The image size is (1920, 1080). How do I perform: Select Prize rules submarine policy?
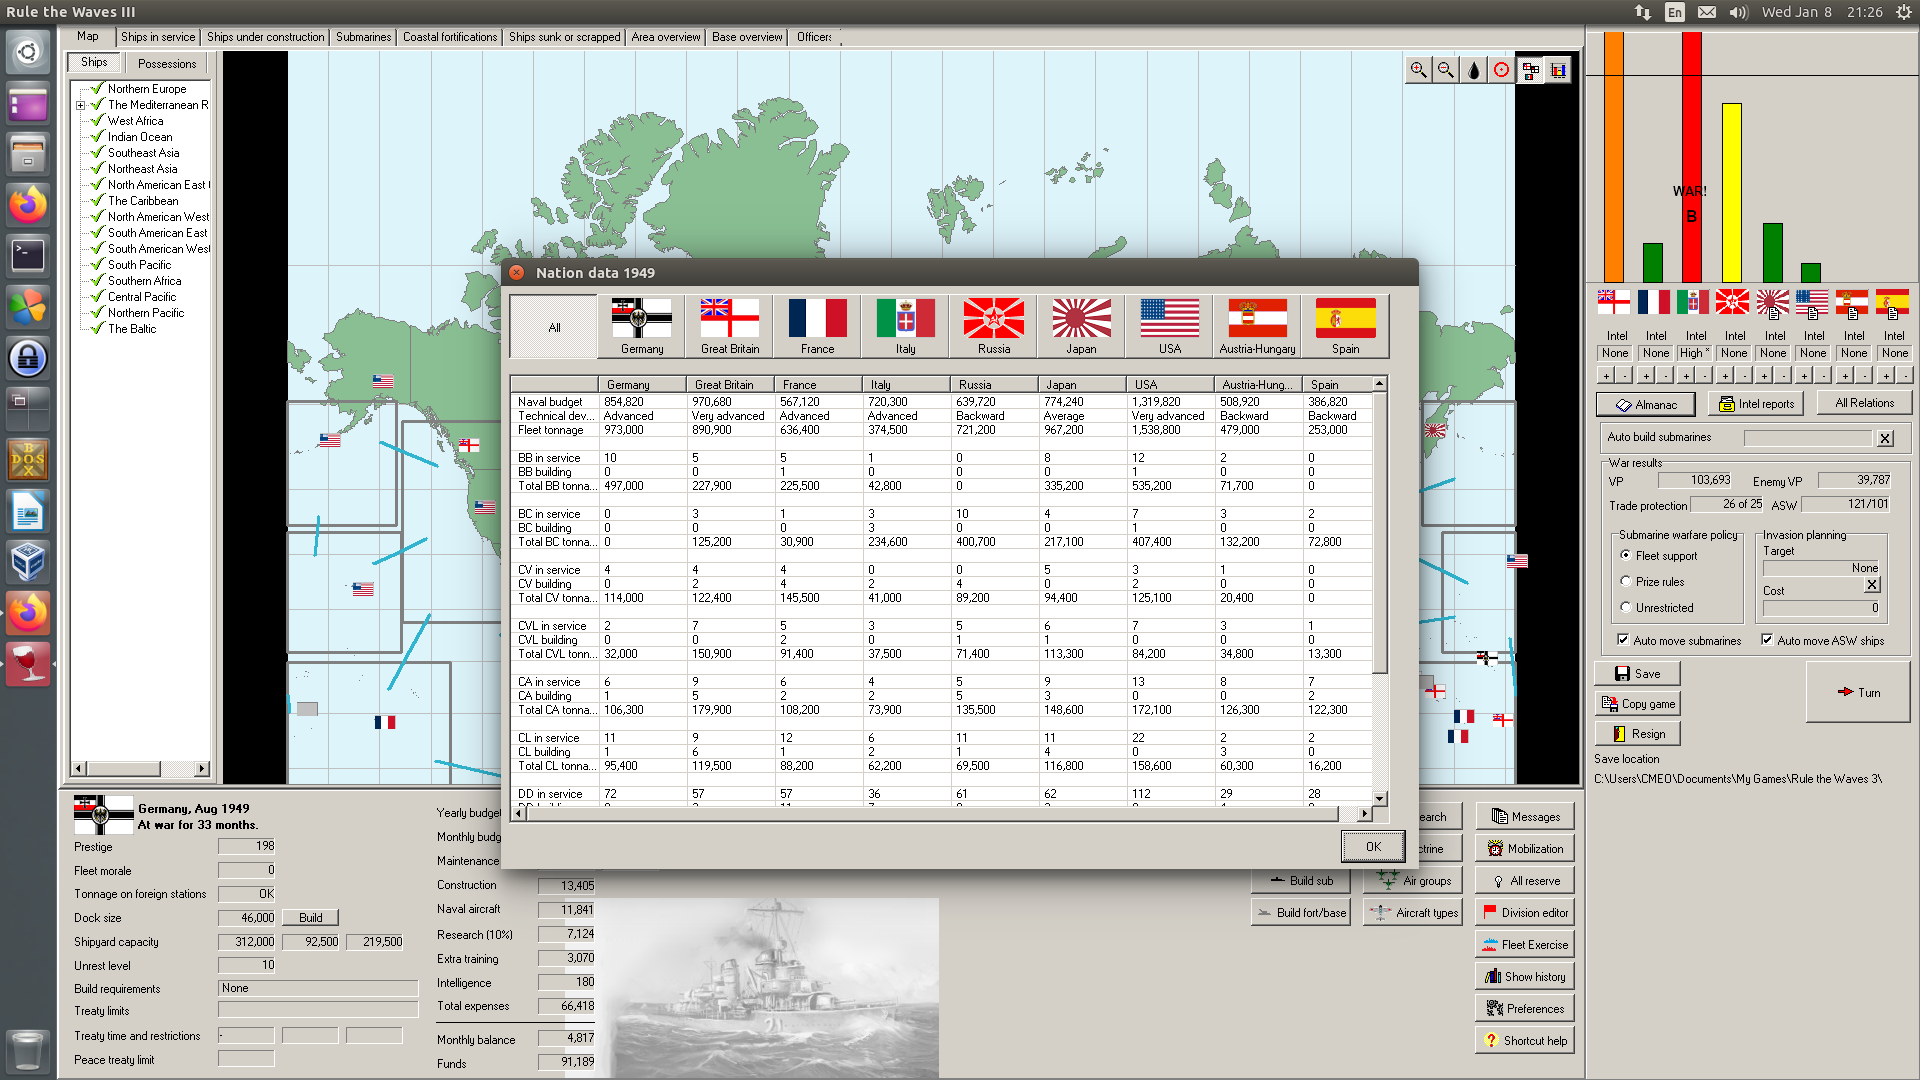click(1626, 581)
